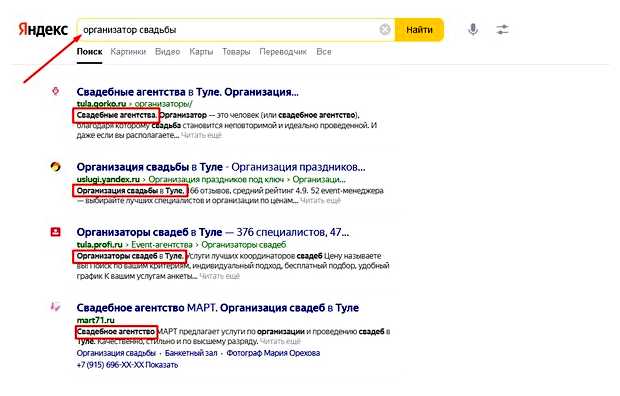620x396 pixels.
Task: Open result 'Свадебное агентство МАРТ. Организация свадеб в Туле'
Action: coord(217,308)
